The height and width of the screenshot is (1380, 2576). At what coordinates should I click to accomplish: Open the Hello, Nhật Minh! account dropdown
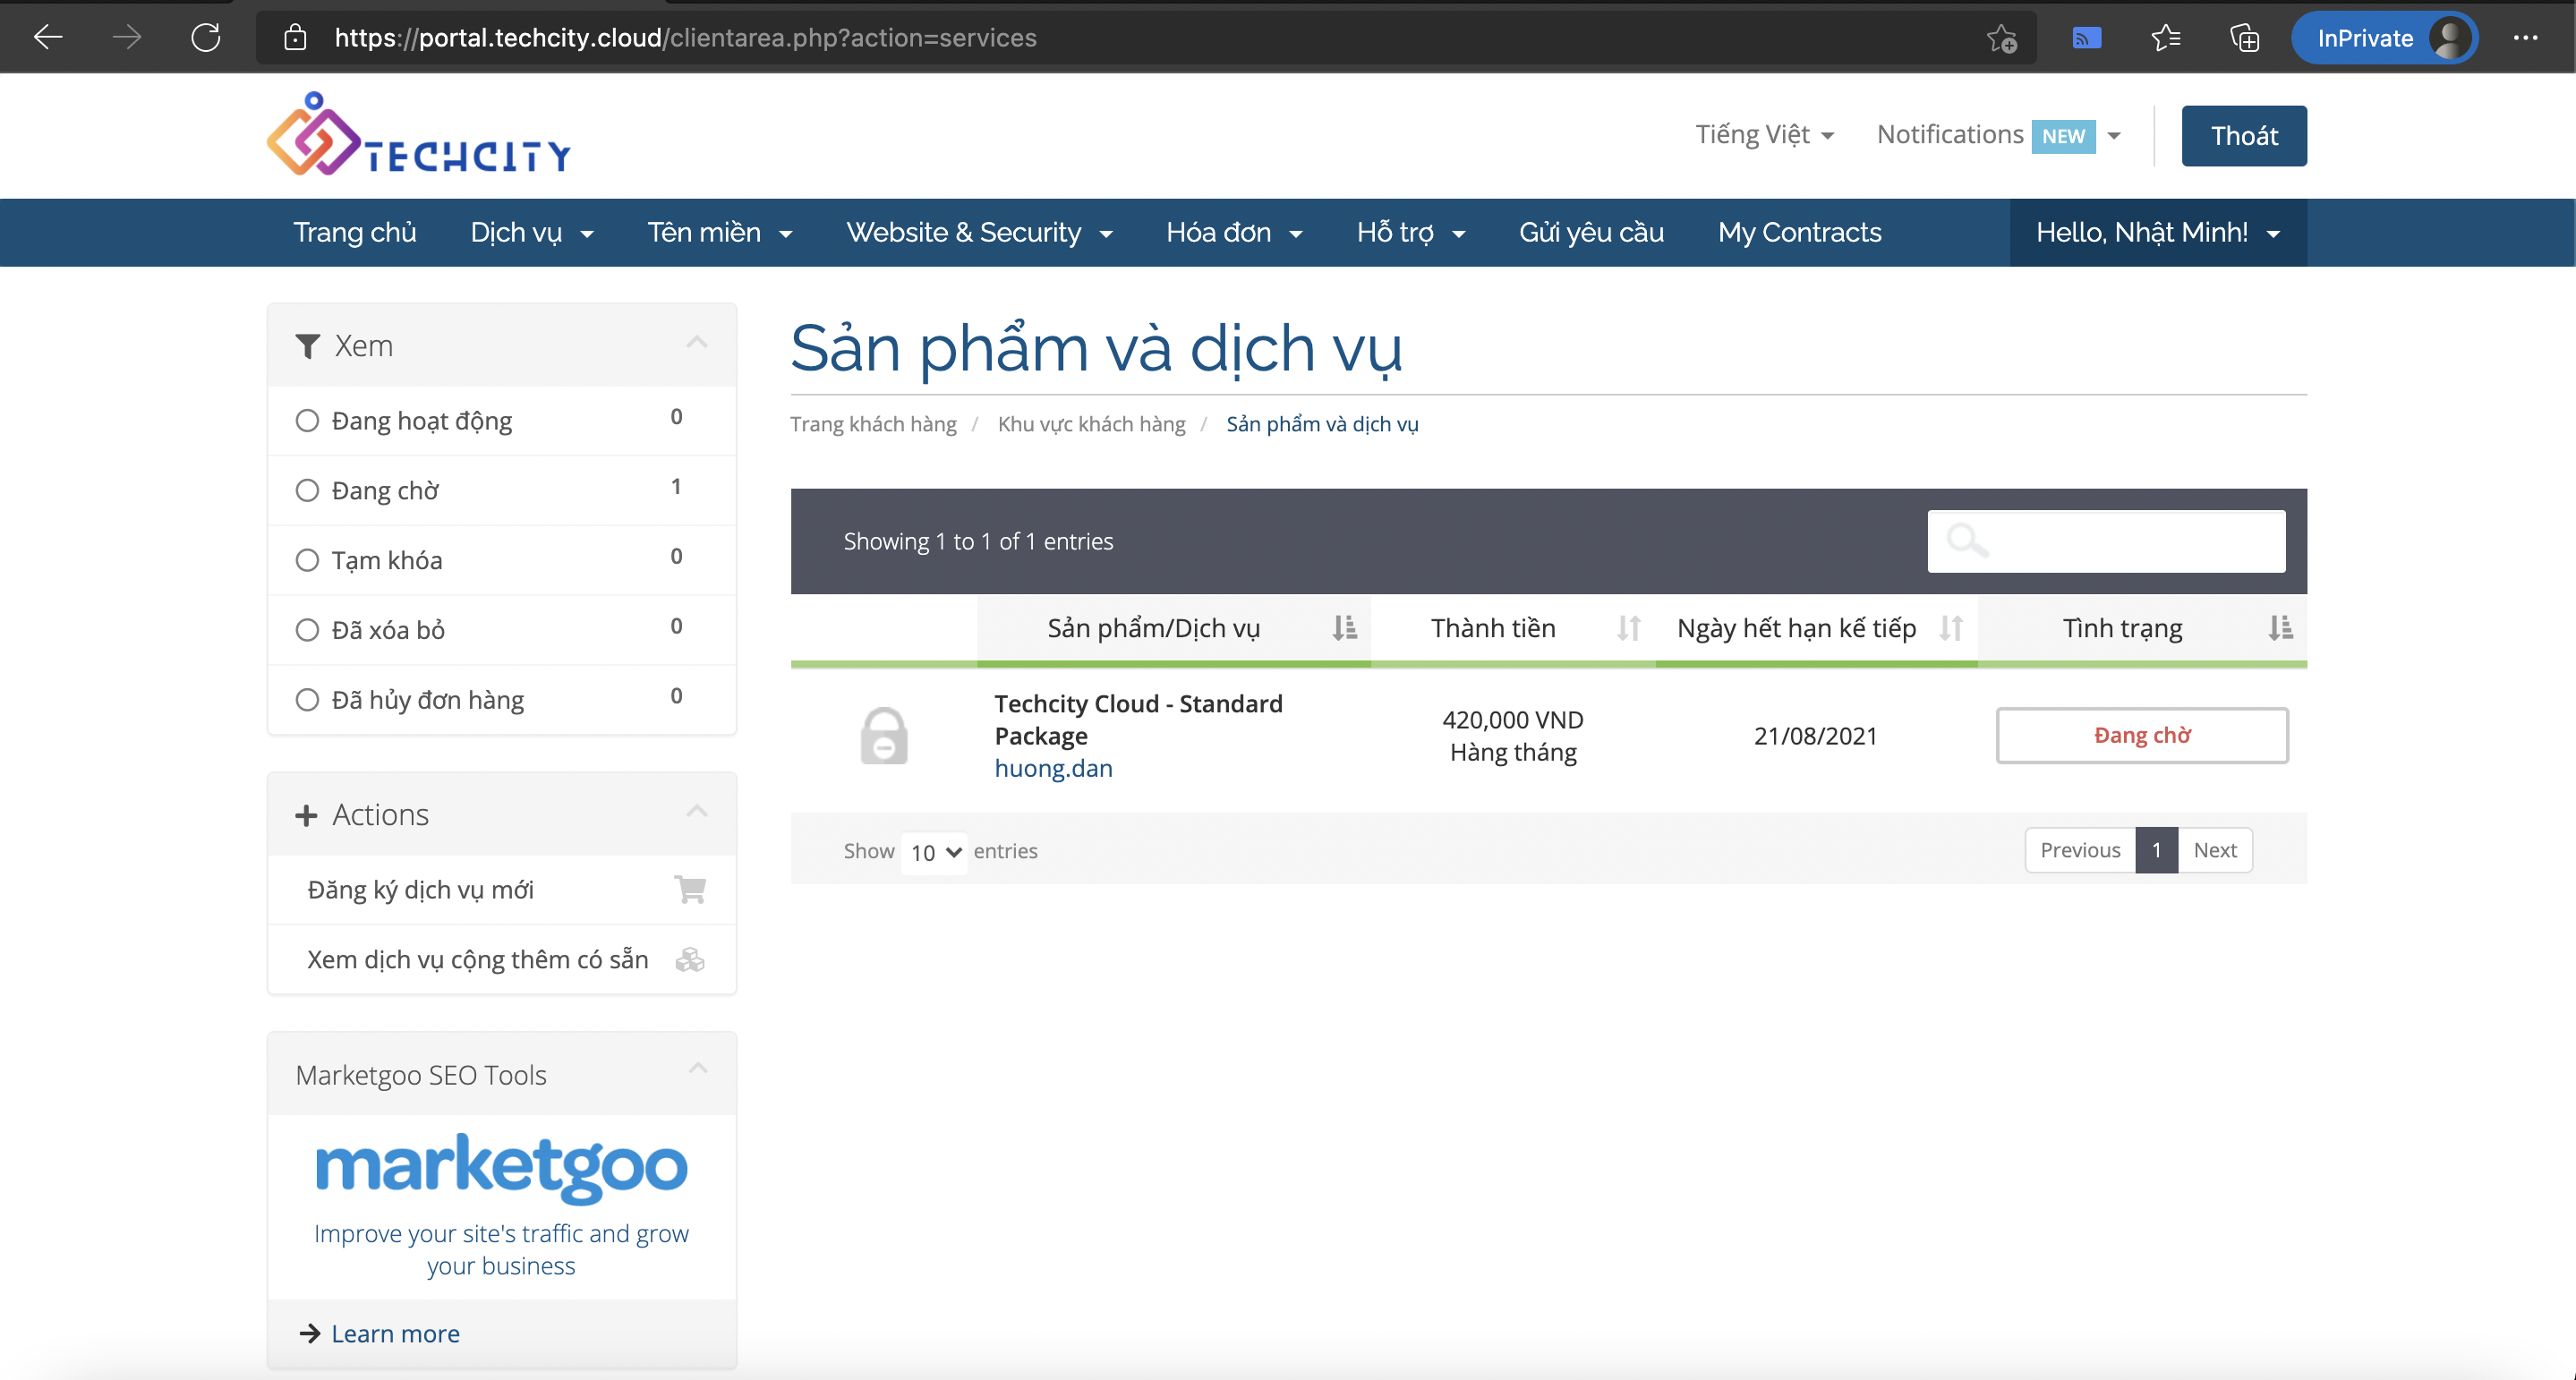[2158, 232]
